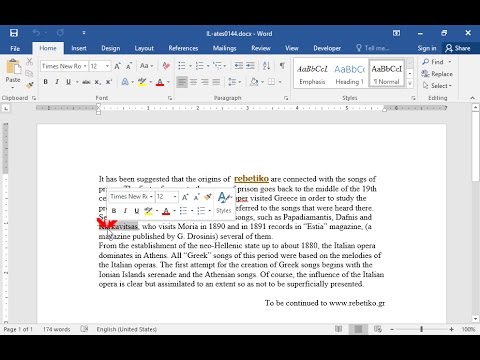Apply yellow text highlight color from ribbon
480x360 pixels.
(x=142, y=82)
